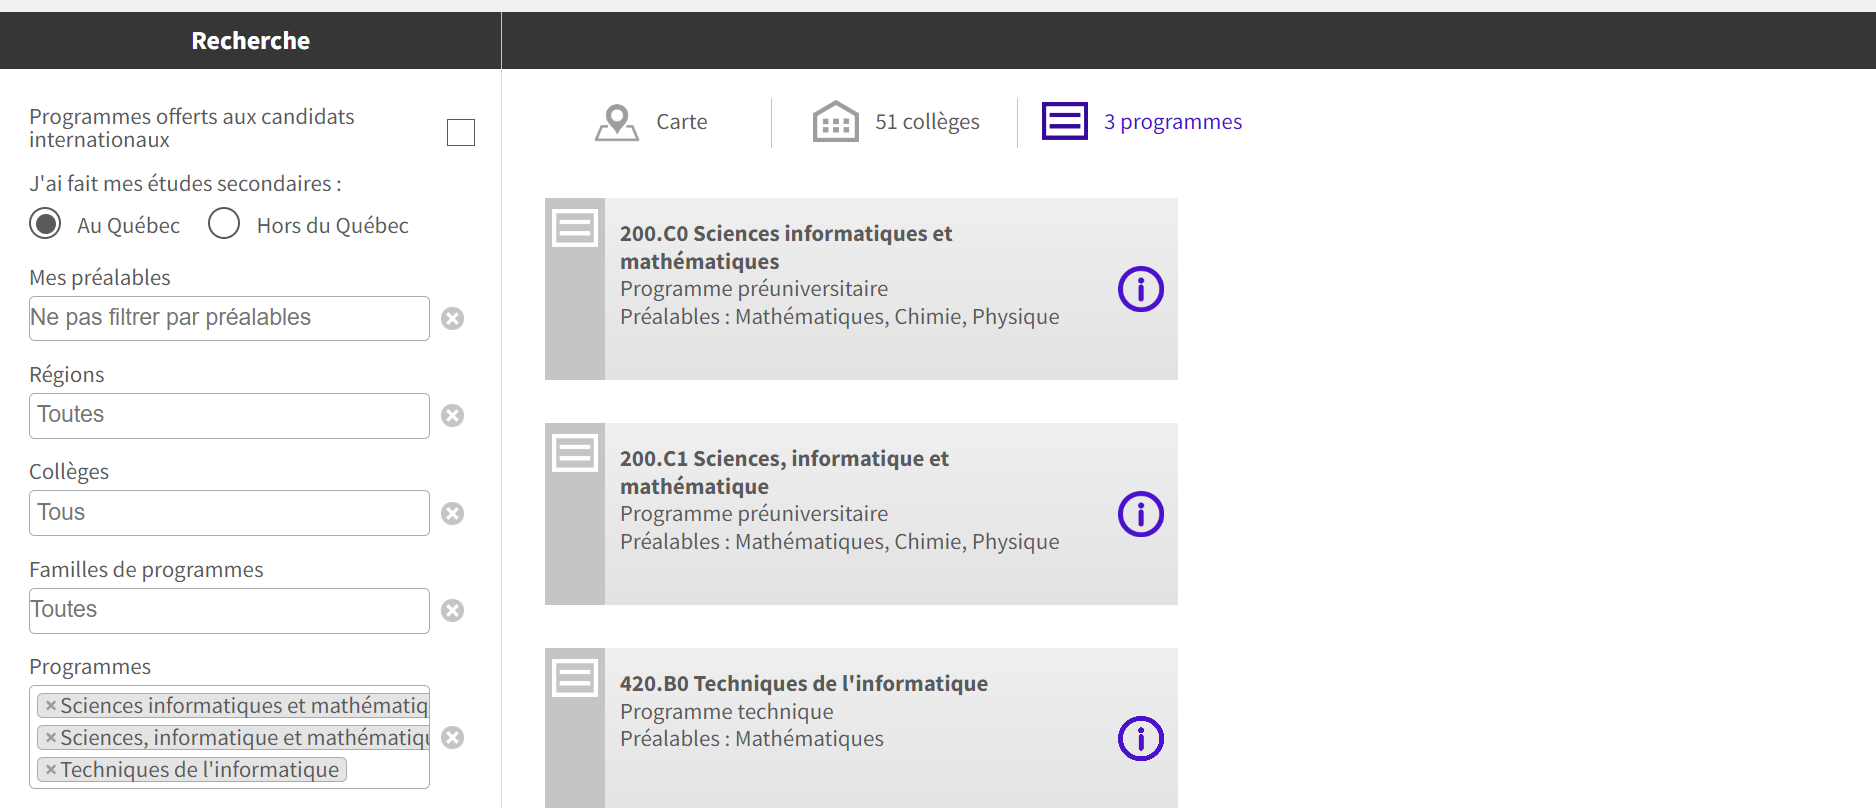1876x808 pixels.
Task: Open info for 200.C1 Sciences, informatique program
Action: click(1140, 514)
